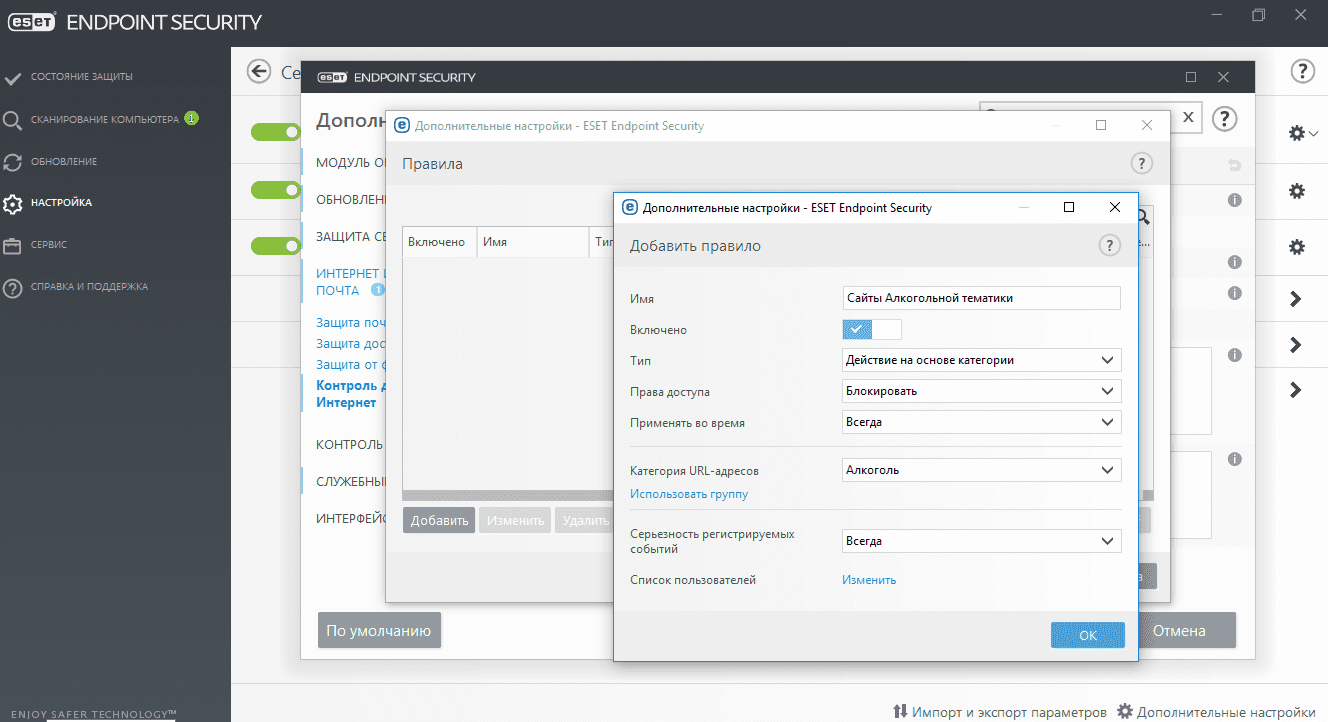Switch the middle green toggle in main window
The width and height of the screenshot is (1328, 722).
[276, 190]
